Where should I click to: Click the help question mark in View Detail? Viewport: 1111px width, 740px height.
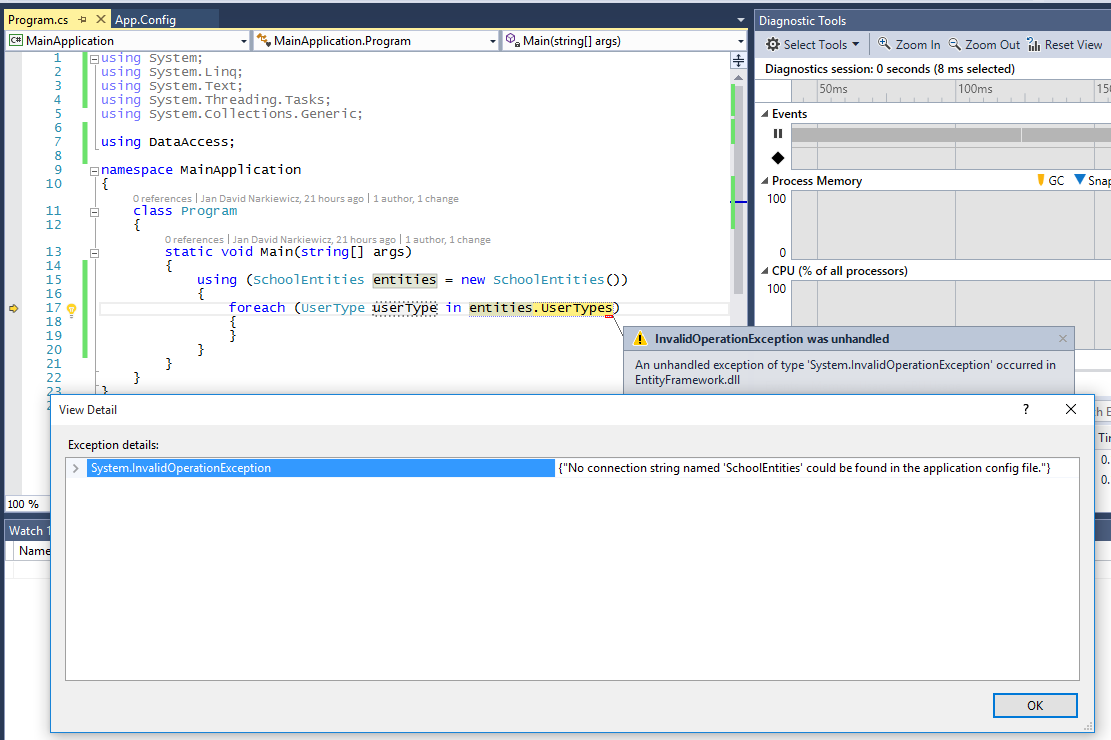1025,409
